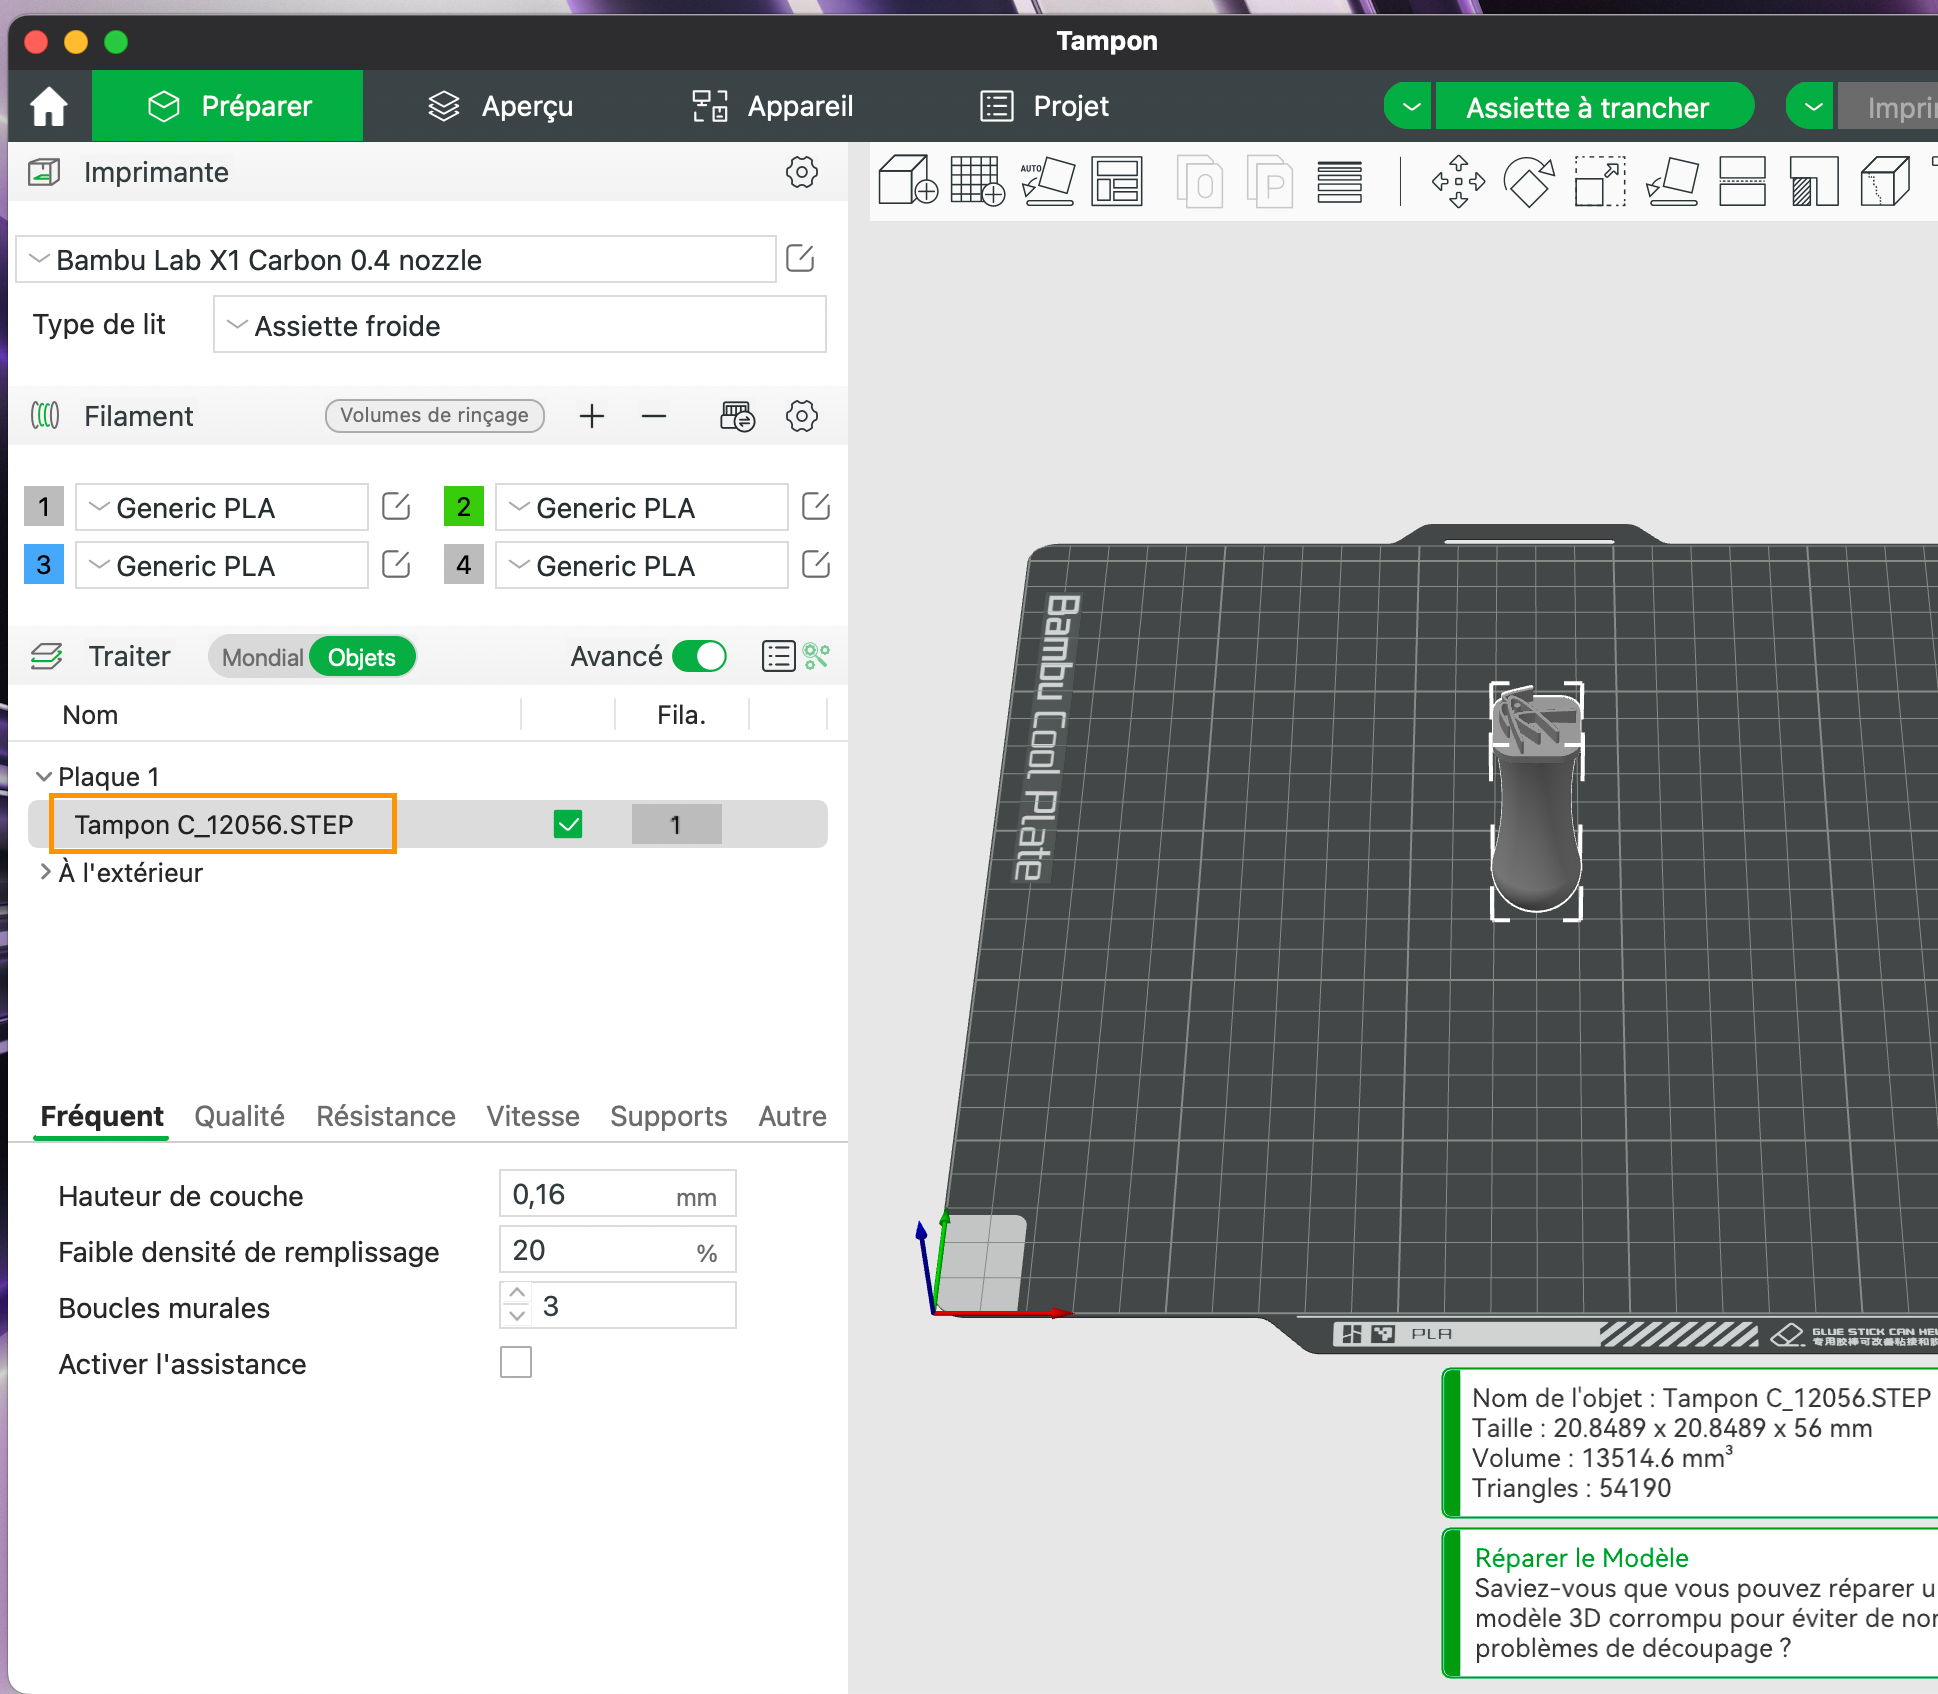Select the Rotate tool icon
Viewport: 1938px width, 1694px height.
pyautogui.click(x=1529, y=181)
